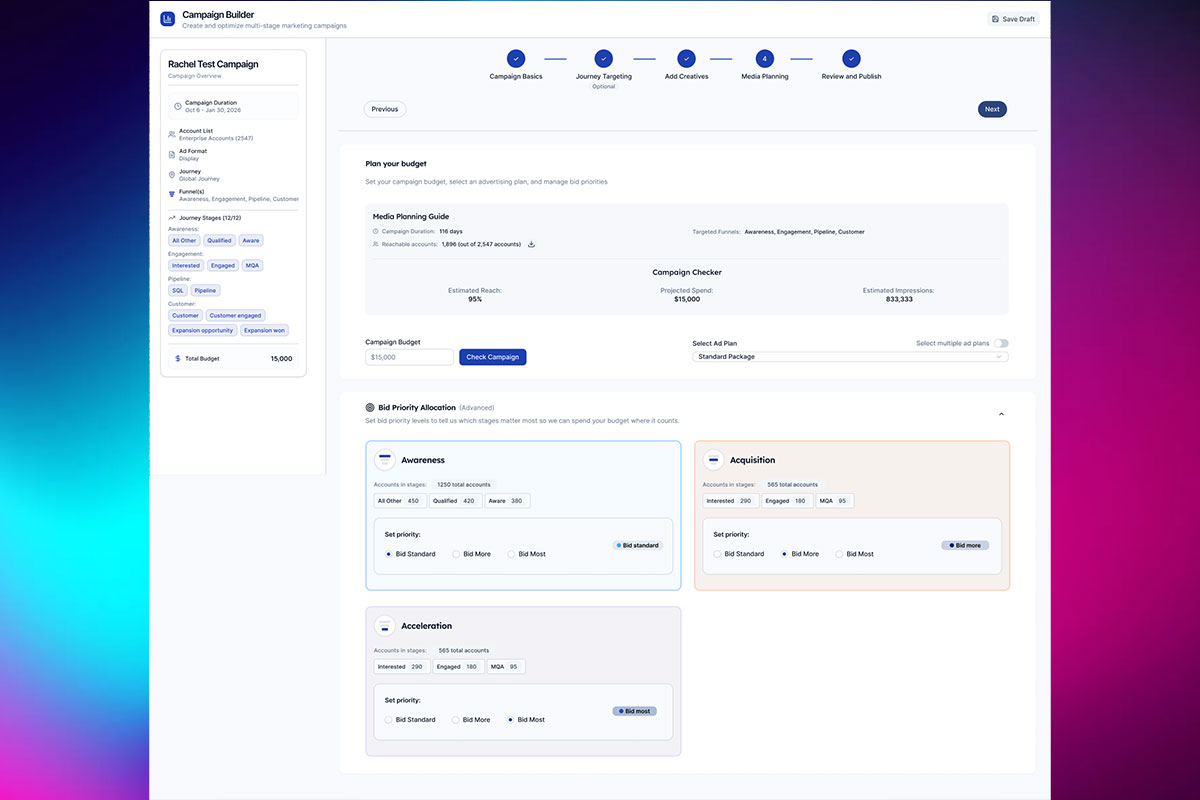Collapse the Bid Priority Allocation section
This screenshot has width=1200, height=800.
pyautogui.click(x=1001, y=414)
